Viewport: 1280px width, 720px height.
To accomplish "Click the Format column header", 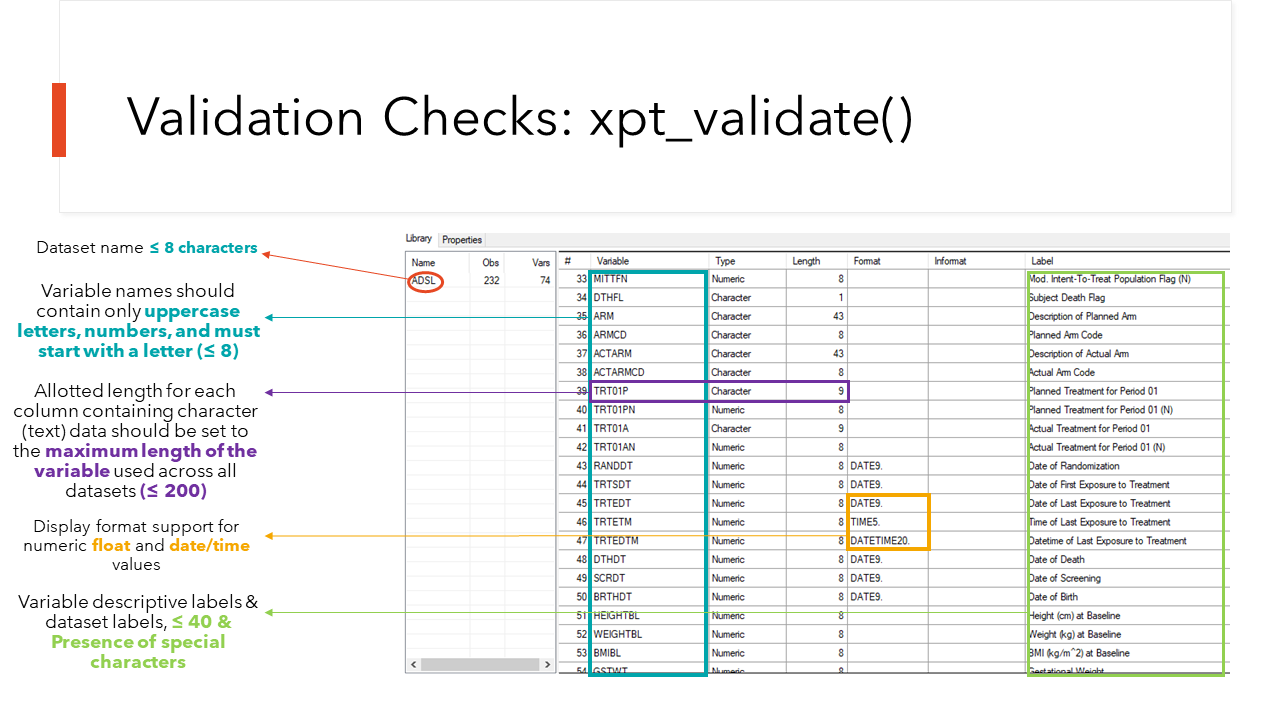I will 866,261.
